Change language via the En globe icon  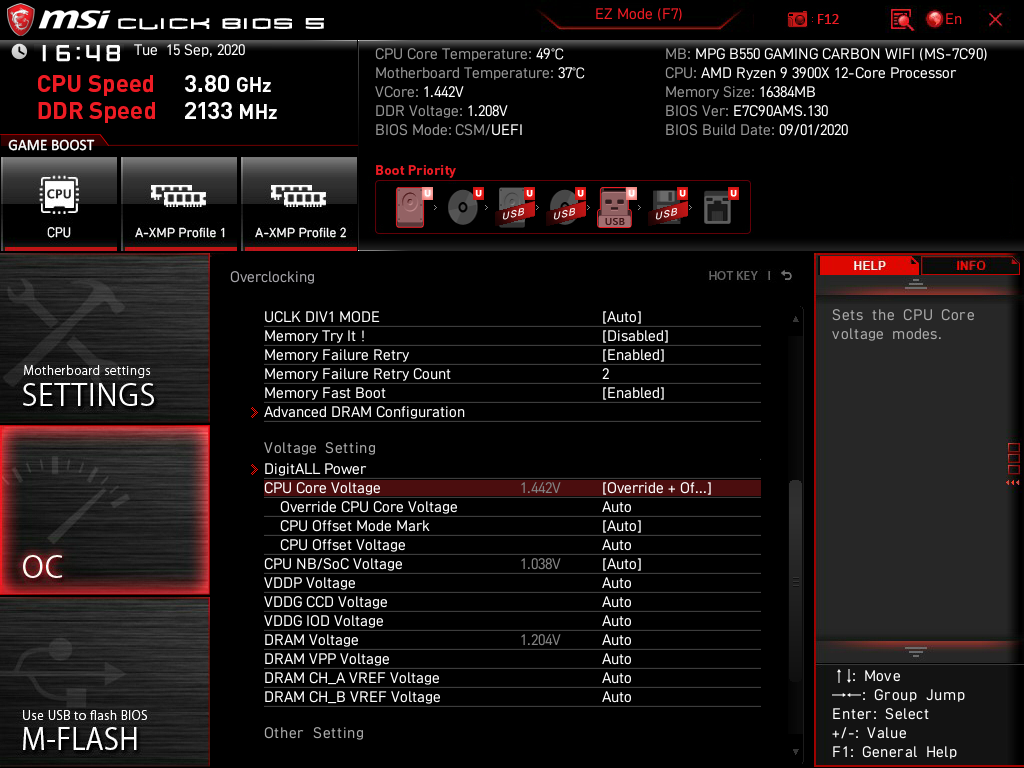944,19
